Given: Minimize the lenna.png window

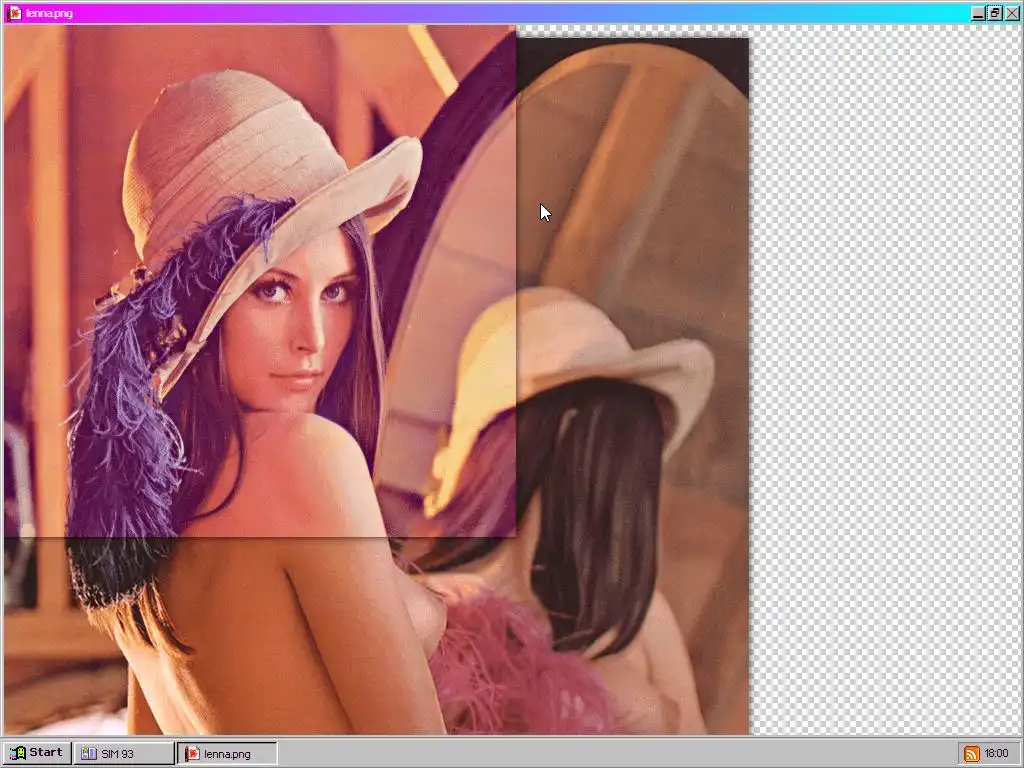Looking at the screenshot, I should tap(978, 13).
